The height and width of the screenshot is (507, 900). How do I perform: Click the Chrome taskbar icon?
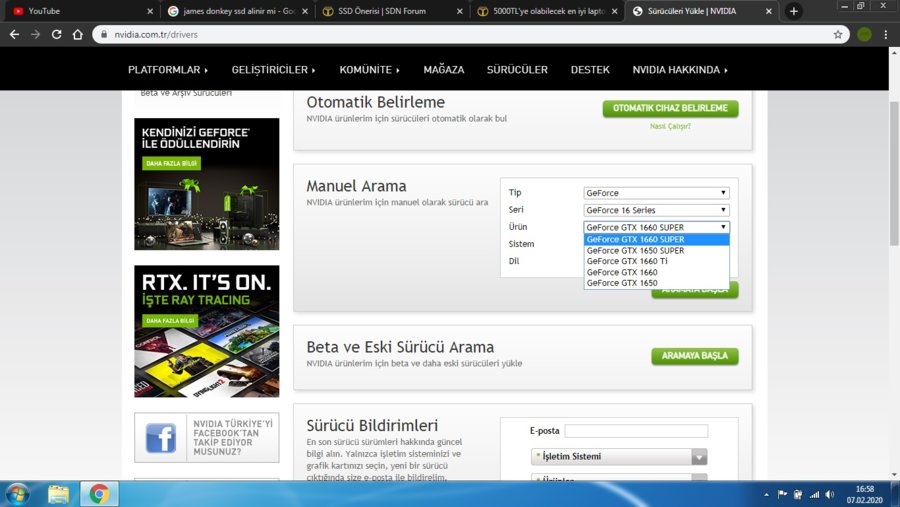coord(99,494)
